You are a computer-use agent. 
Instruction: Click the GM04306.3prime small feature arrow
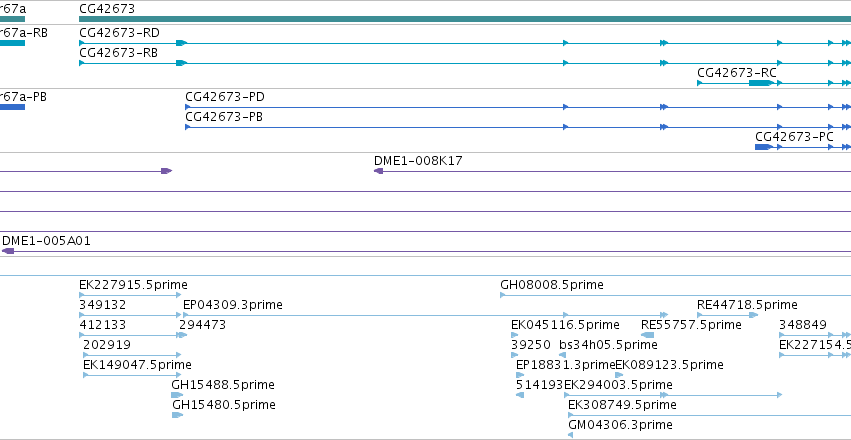[x=570, y=435]
